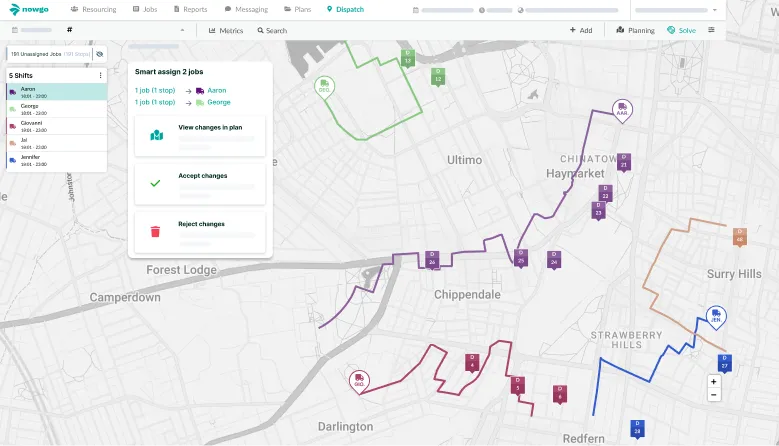Click the Reject changes trash icon

click(x=155, y=231)
